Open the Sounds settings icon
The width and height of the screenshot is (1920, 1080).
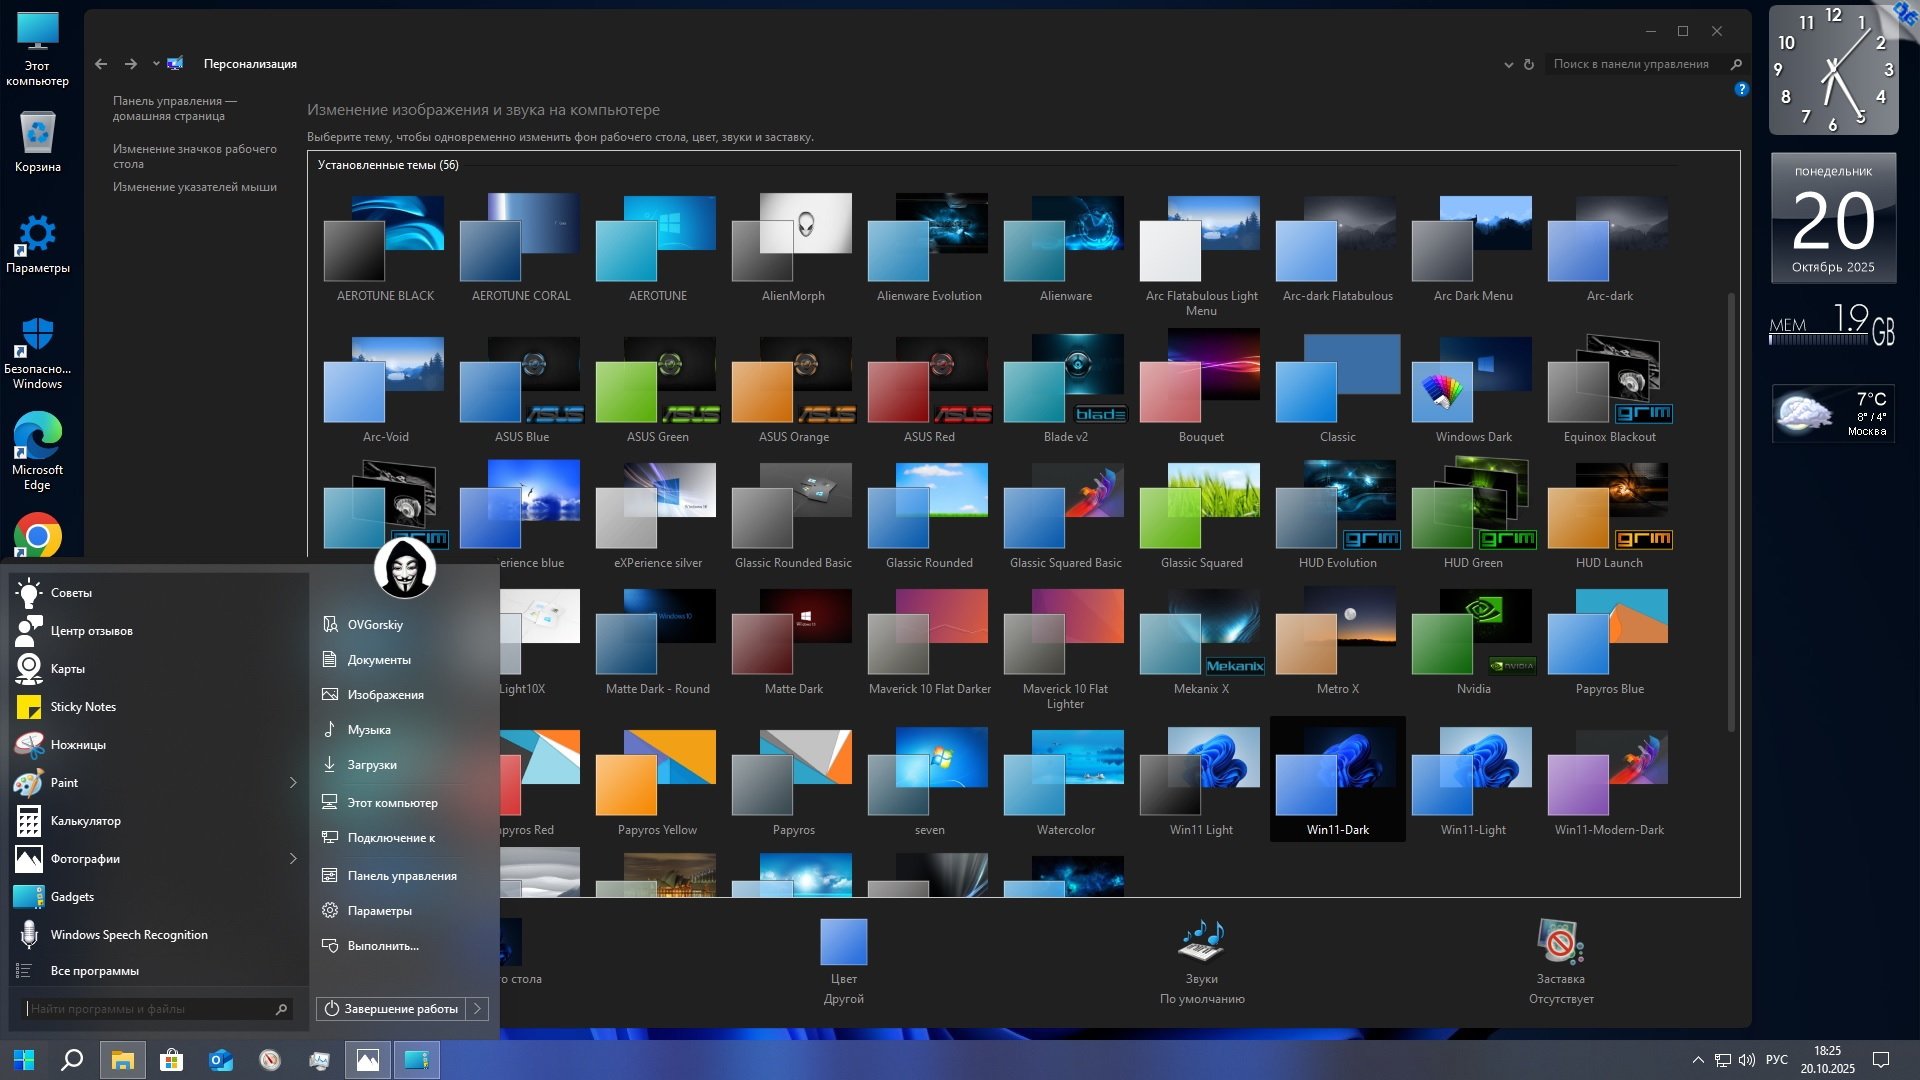[1202, 941]
